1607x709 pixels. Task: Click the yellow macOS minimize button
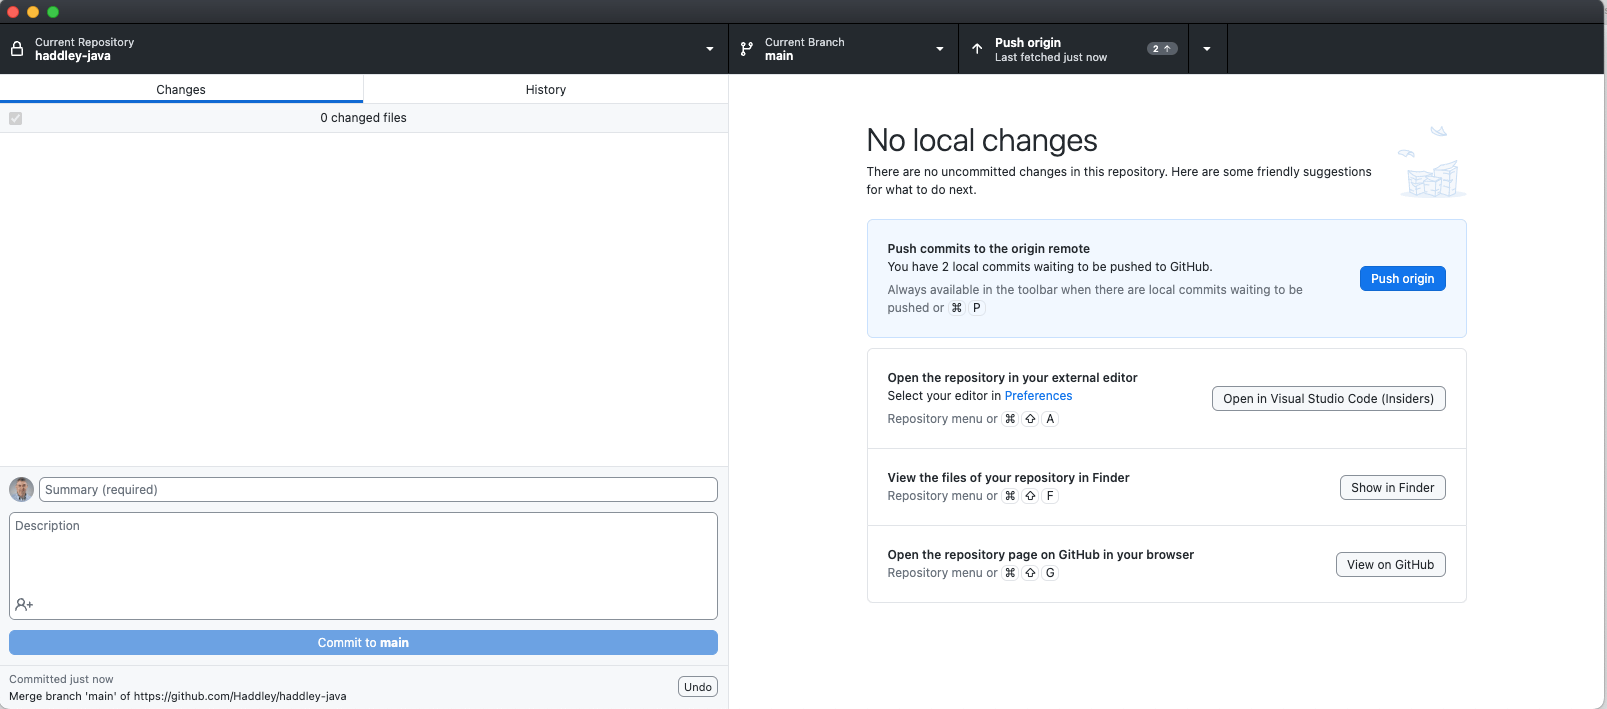33,12
